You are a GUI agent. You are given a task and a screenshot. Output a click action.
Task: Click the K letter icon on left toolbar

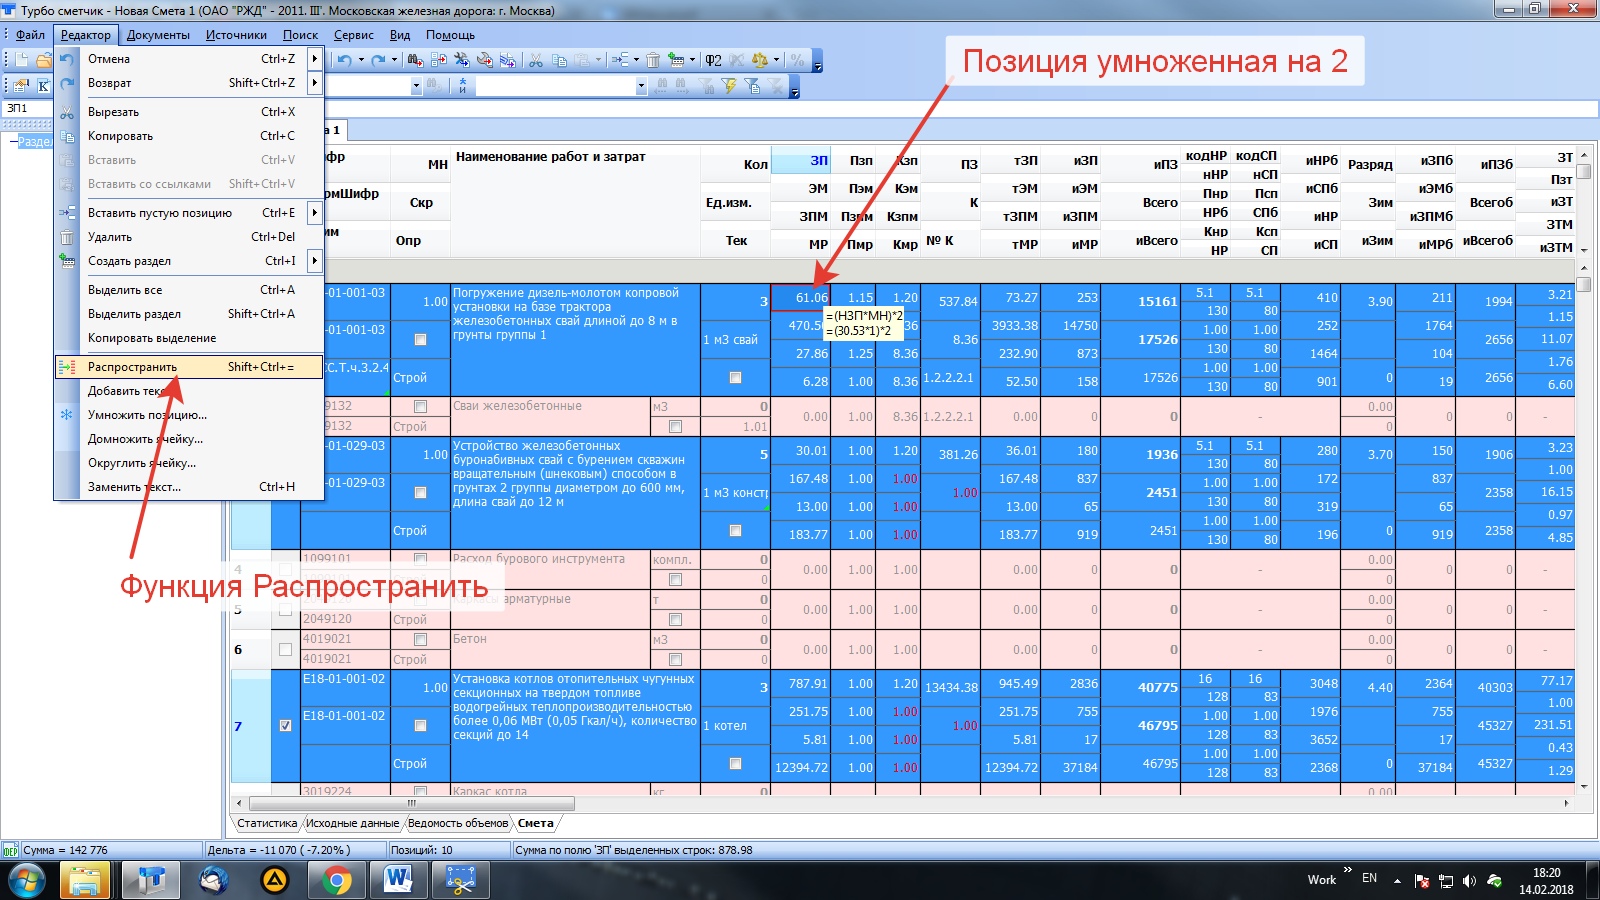pos(43,86)
